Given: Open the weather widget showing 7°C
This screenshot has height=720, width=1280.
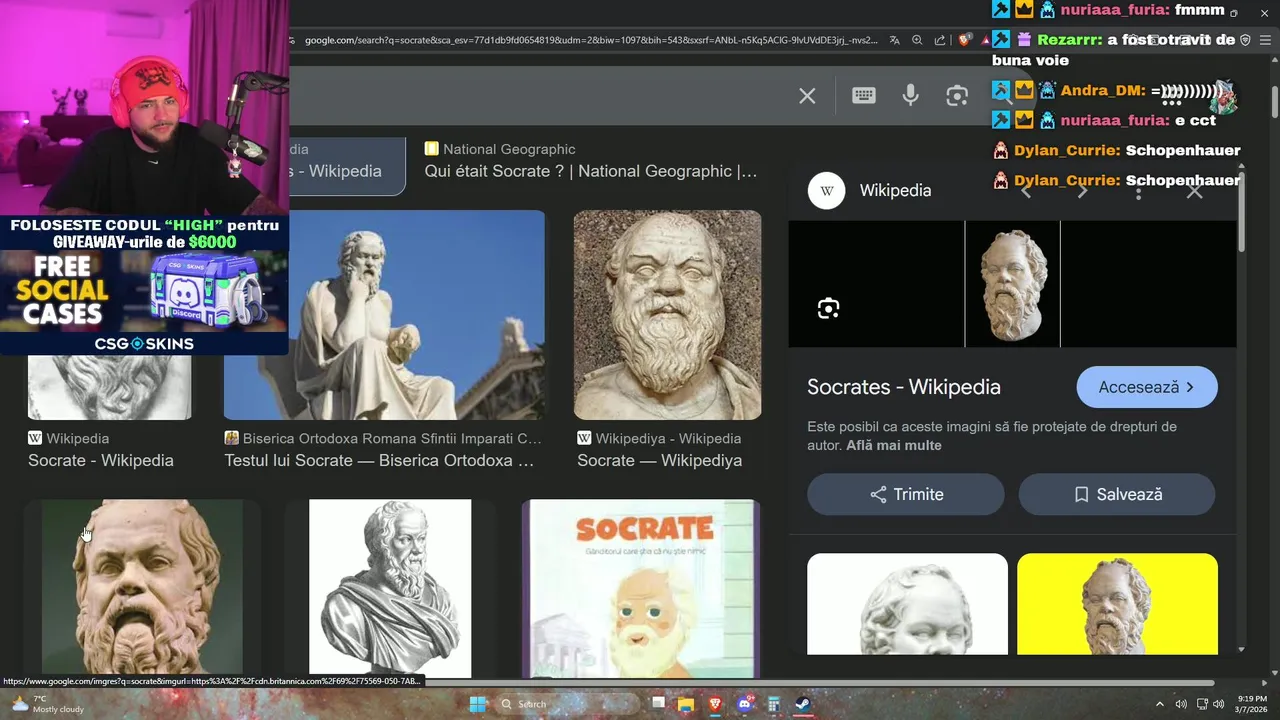Looking at the screenshot, I should (x=50, y=704).
